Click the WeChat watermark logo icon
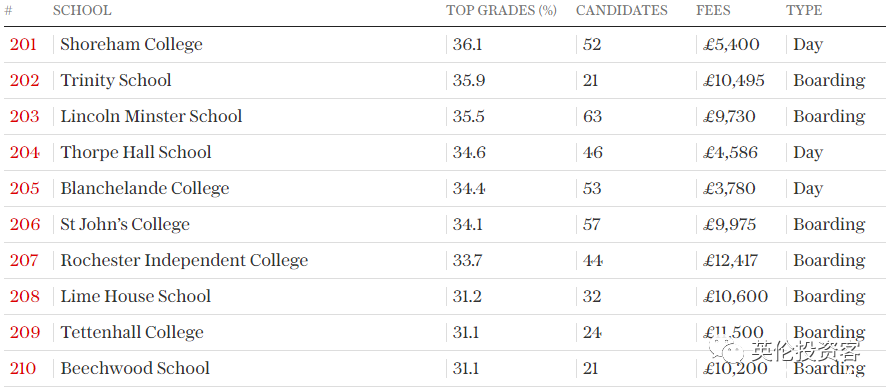This screenshot has width=889, height=390. pos(726,350)
